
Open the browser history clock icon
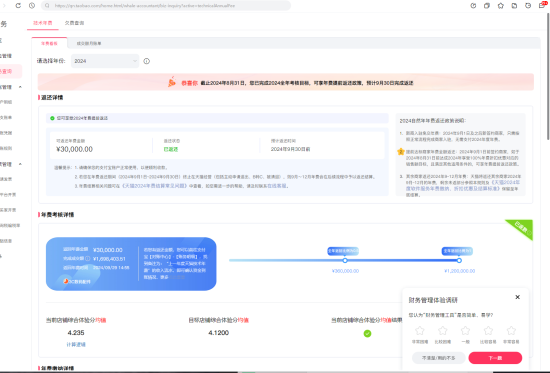click(32, 6)
